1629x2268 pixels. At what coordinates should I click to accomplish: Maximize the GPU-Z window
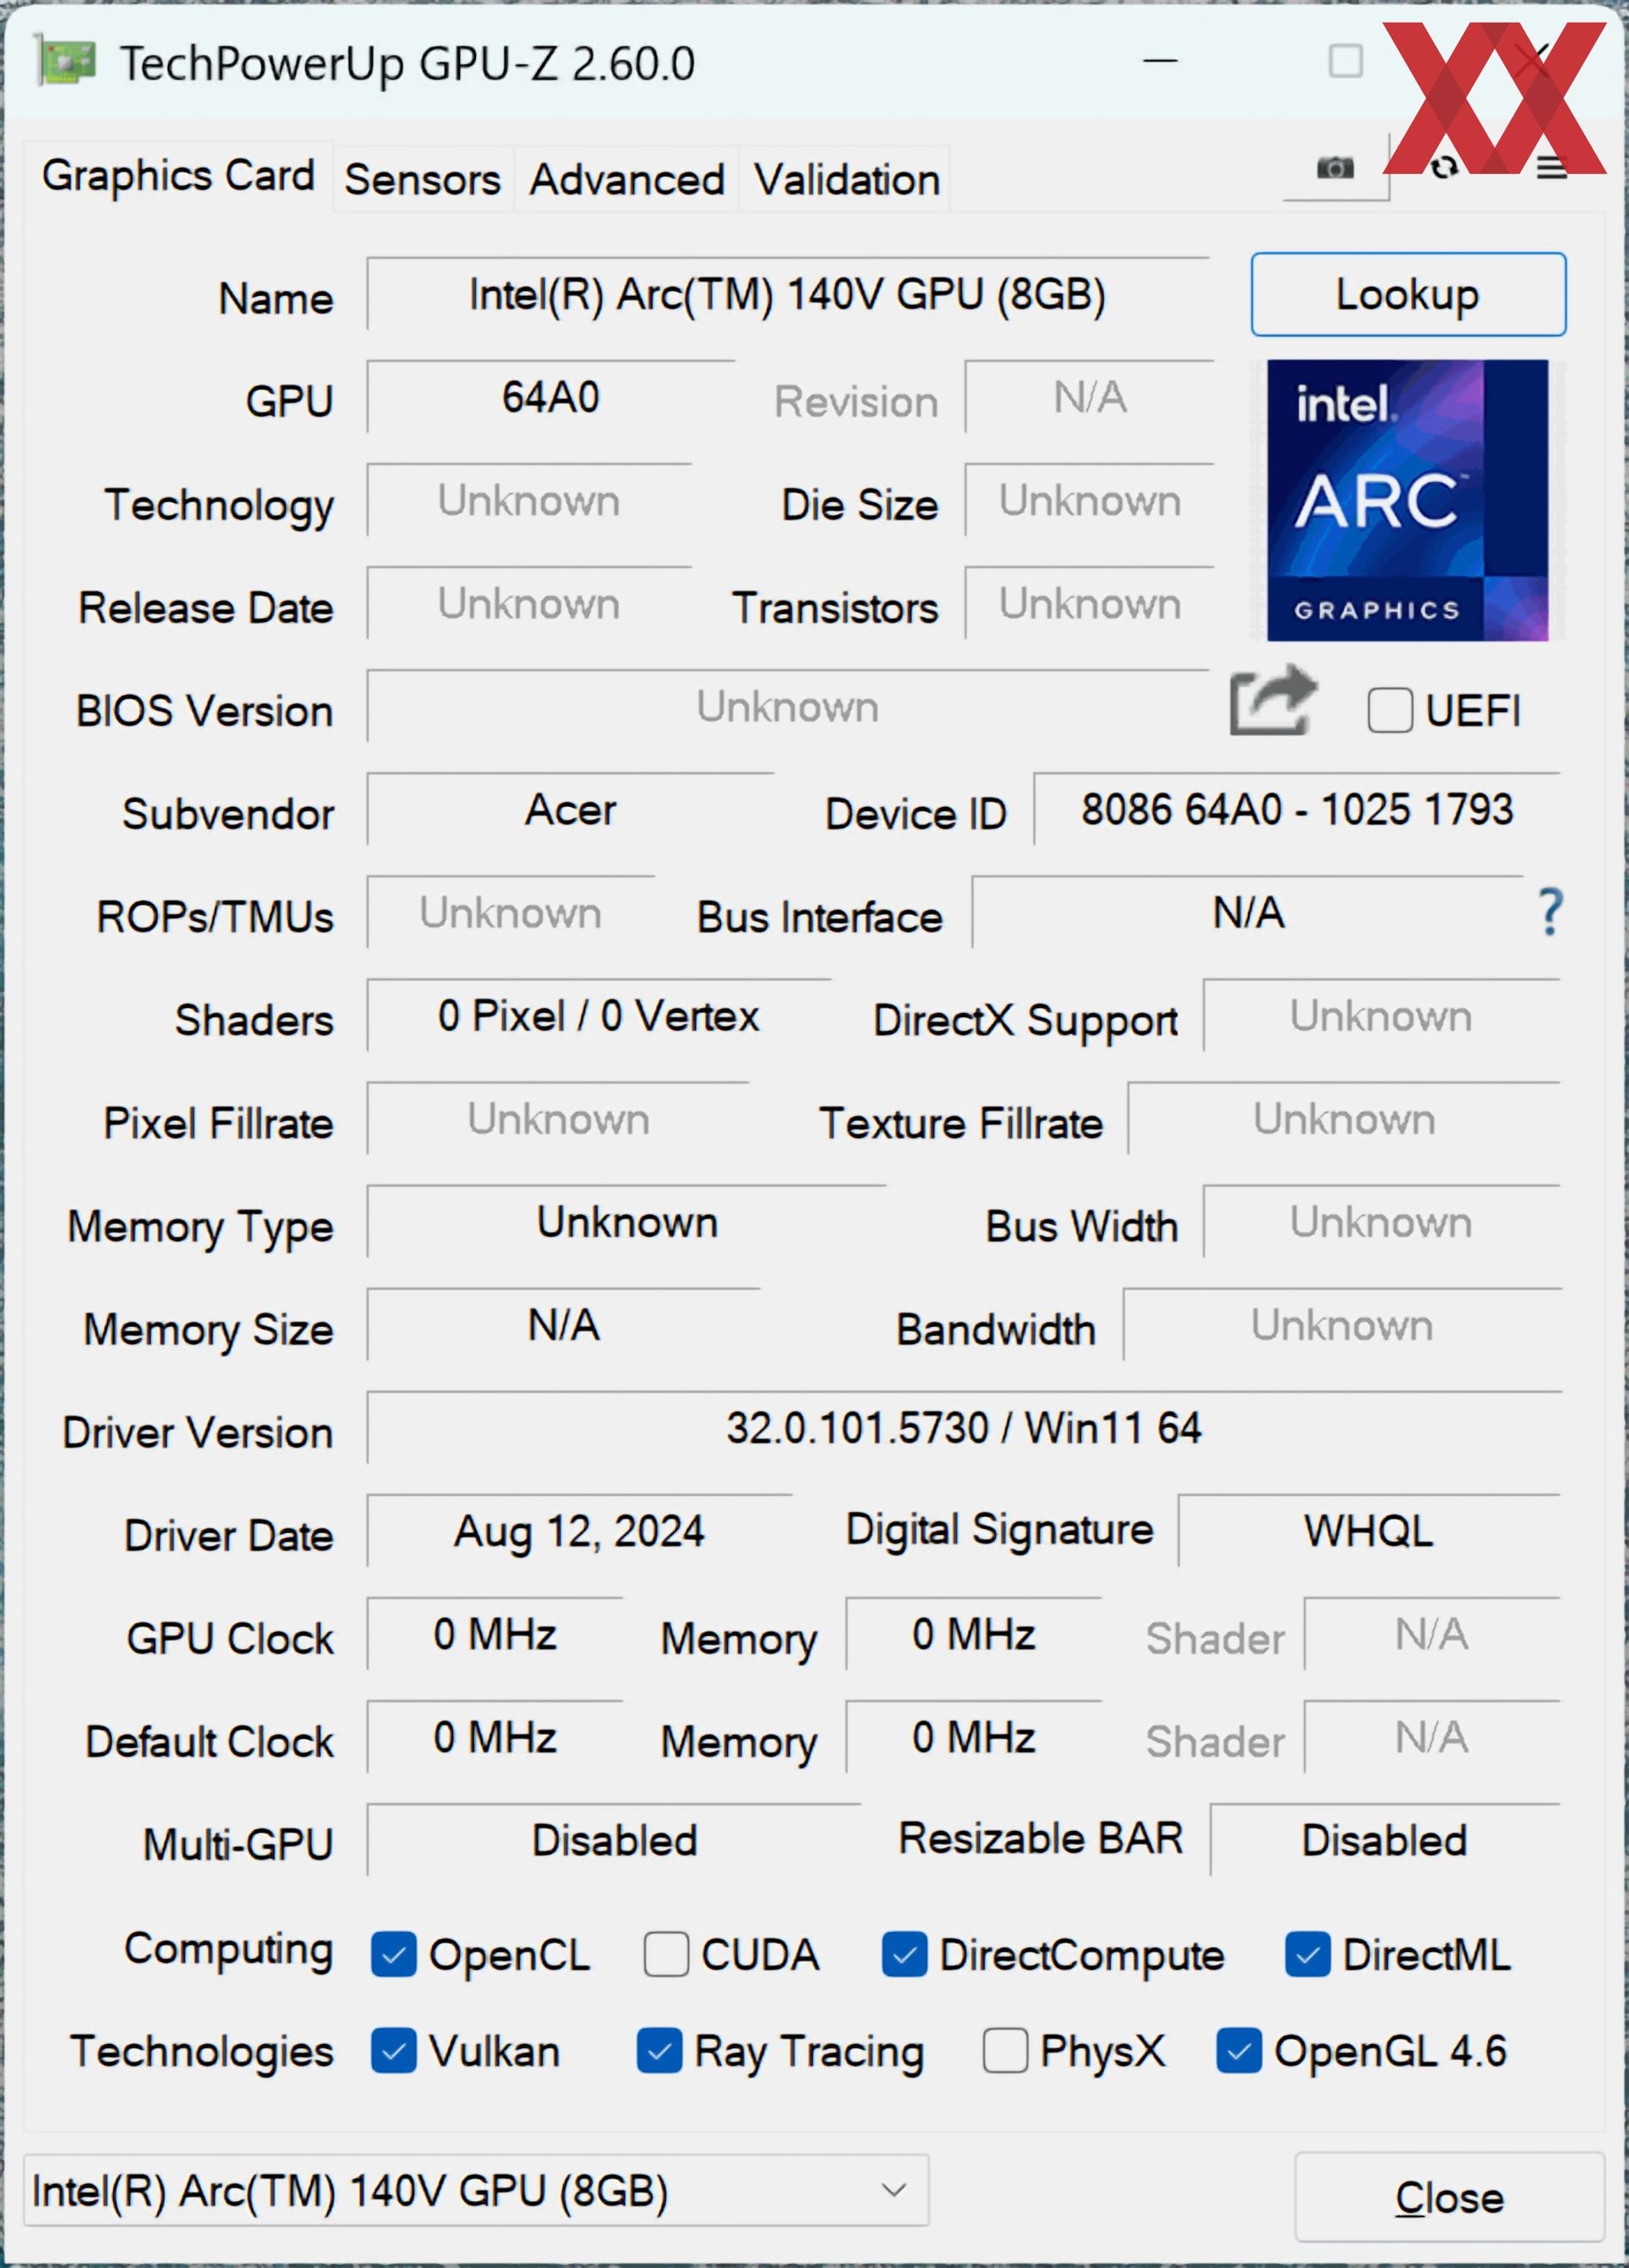click(1345, 62)
